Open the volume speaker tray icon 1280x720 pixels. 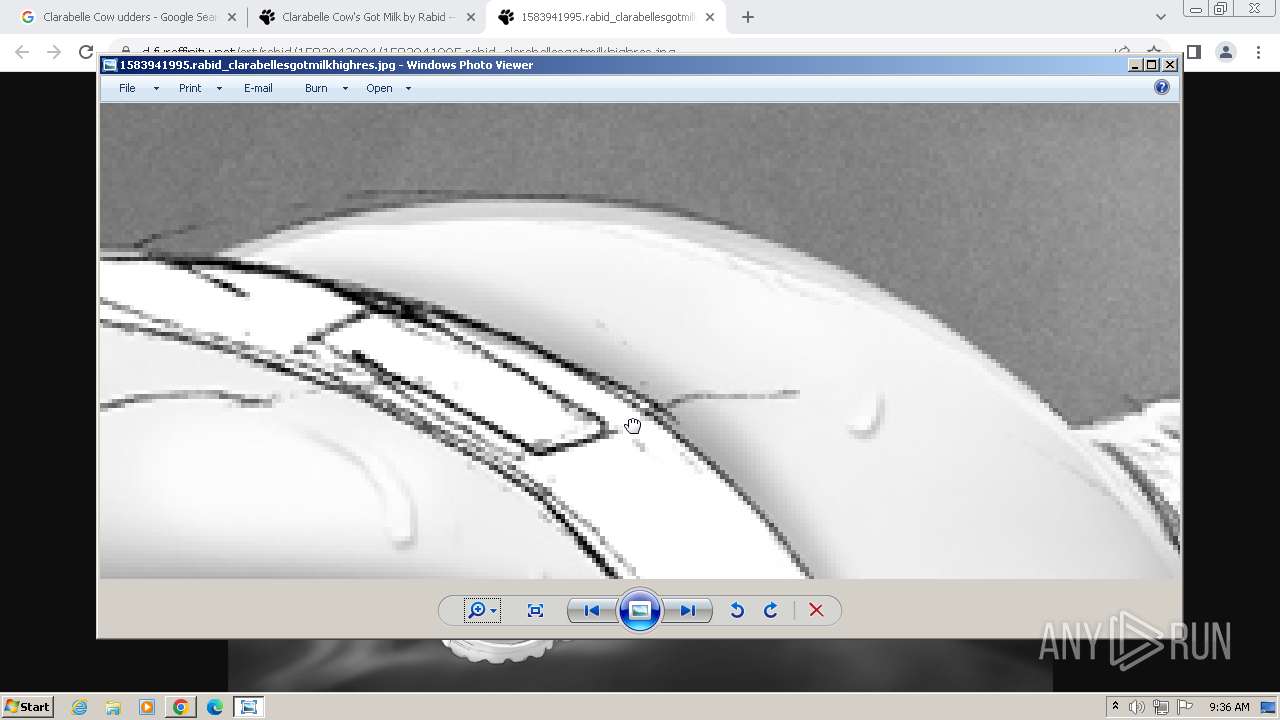[x=1137, y=707]
